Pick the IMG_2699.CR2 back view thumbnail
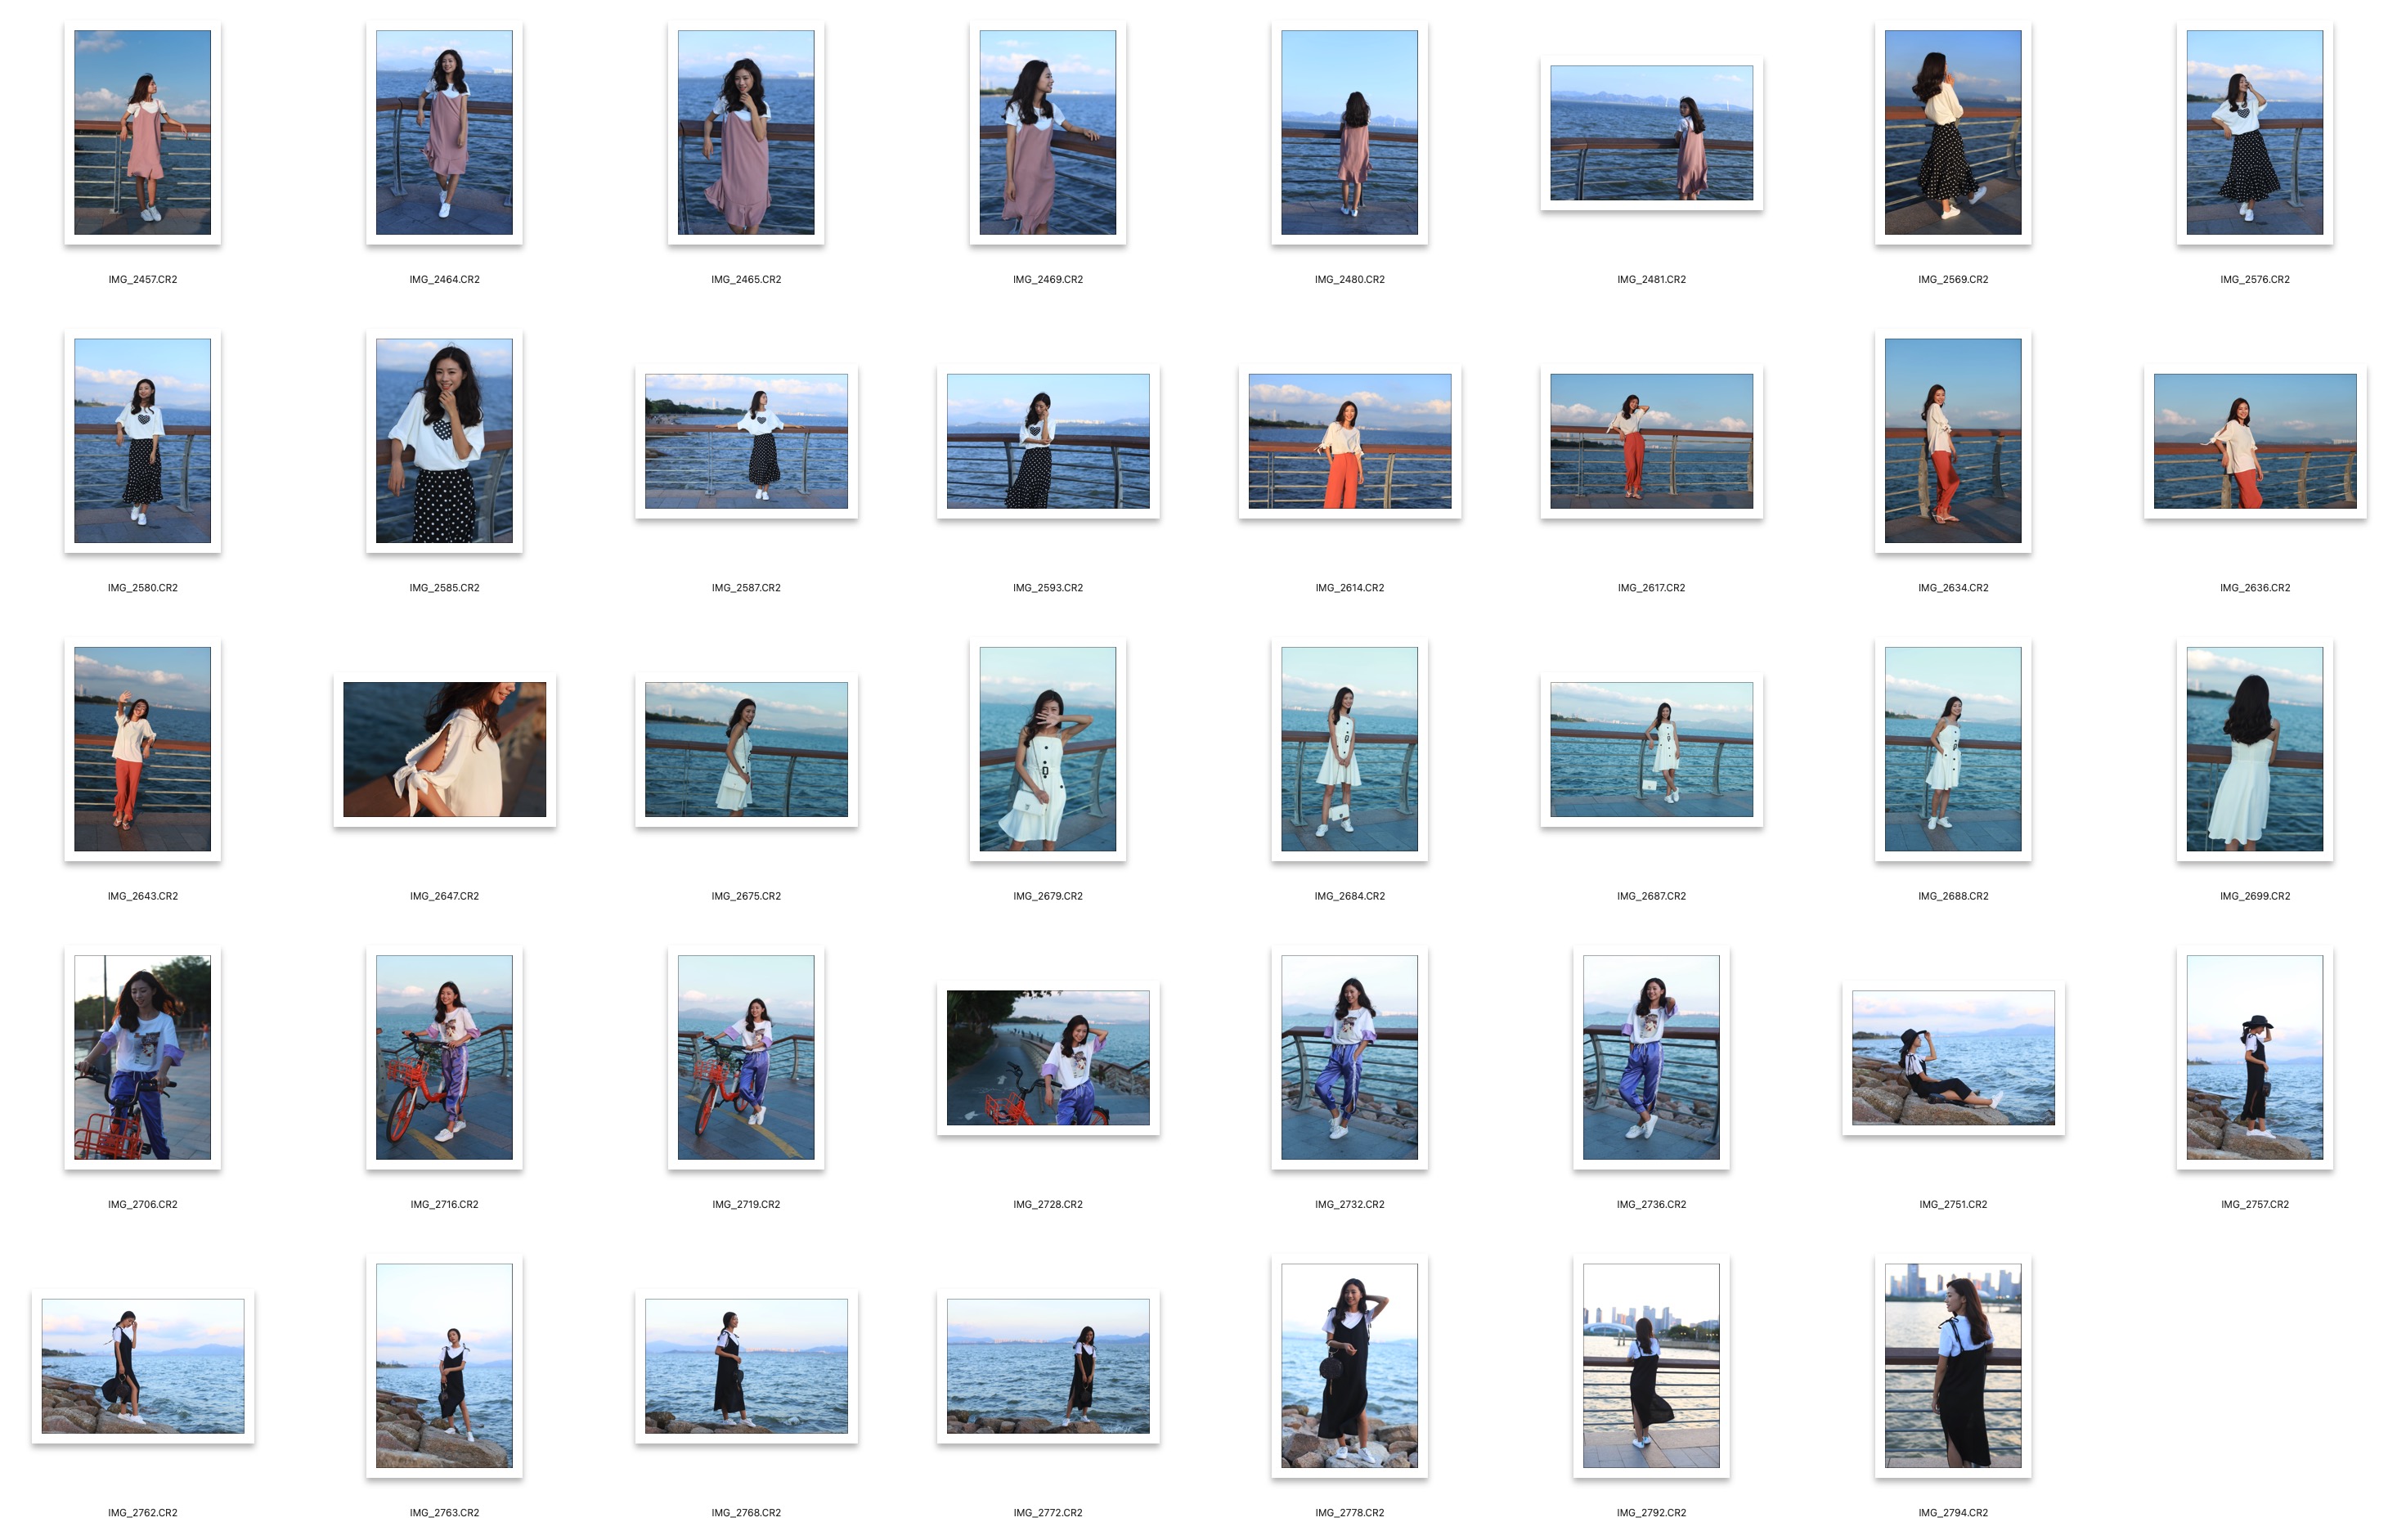The image size is (2406, 1540). (2254, 749)
